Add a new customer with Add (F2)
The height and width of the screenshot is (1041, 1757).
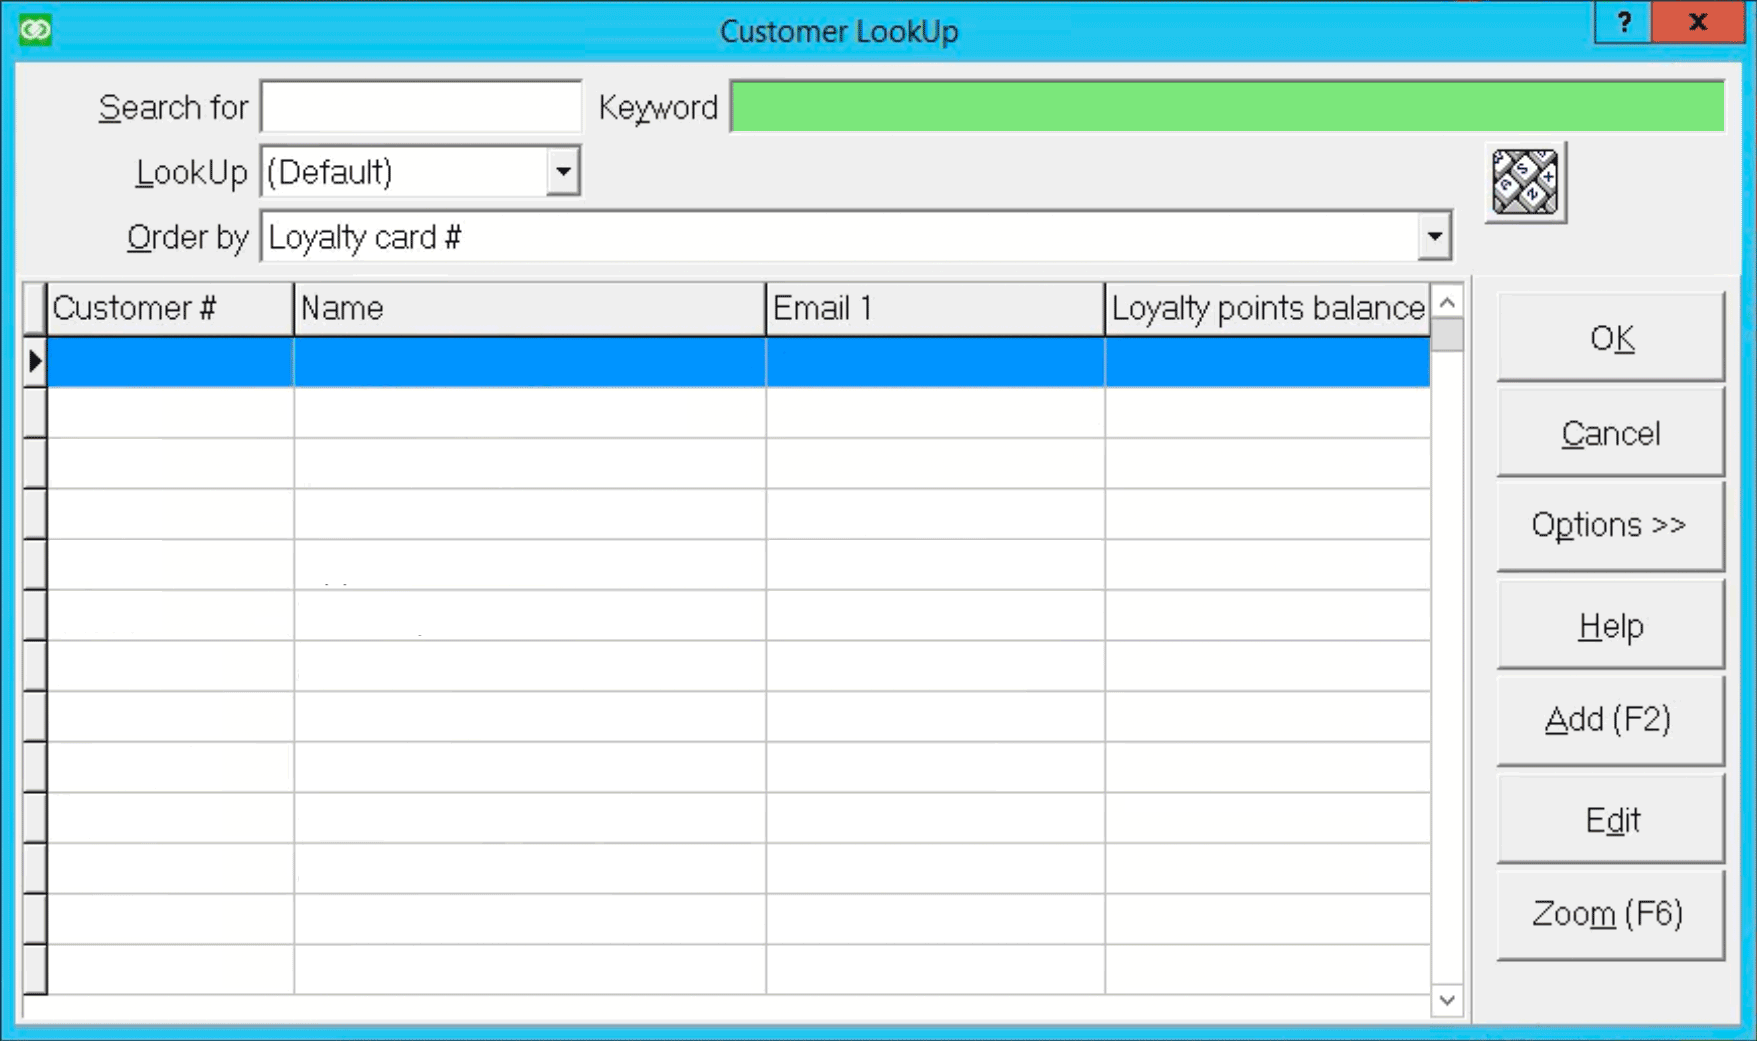pyautogui.click(x=1609, y=719)
